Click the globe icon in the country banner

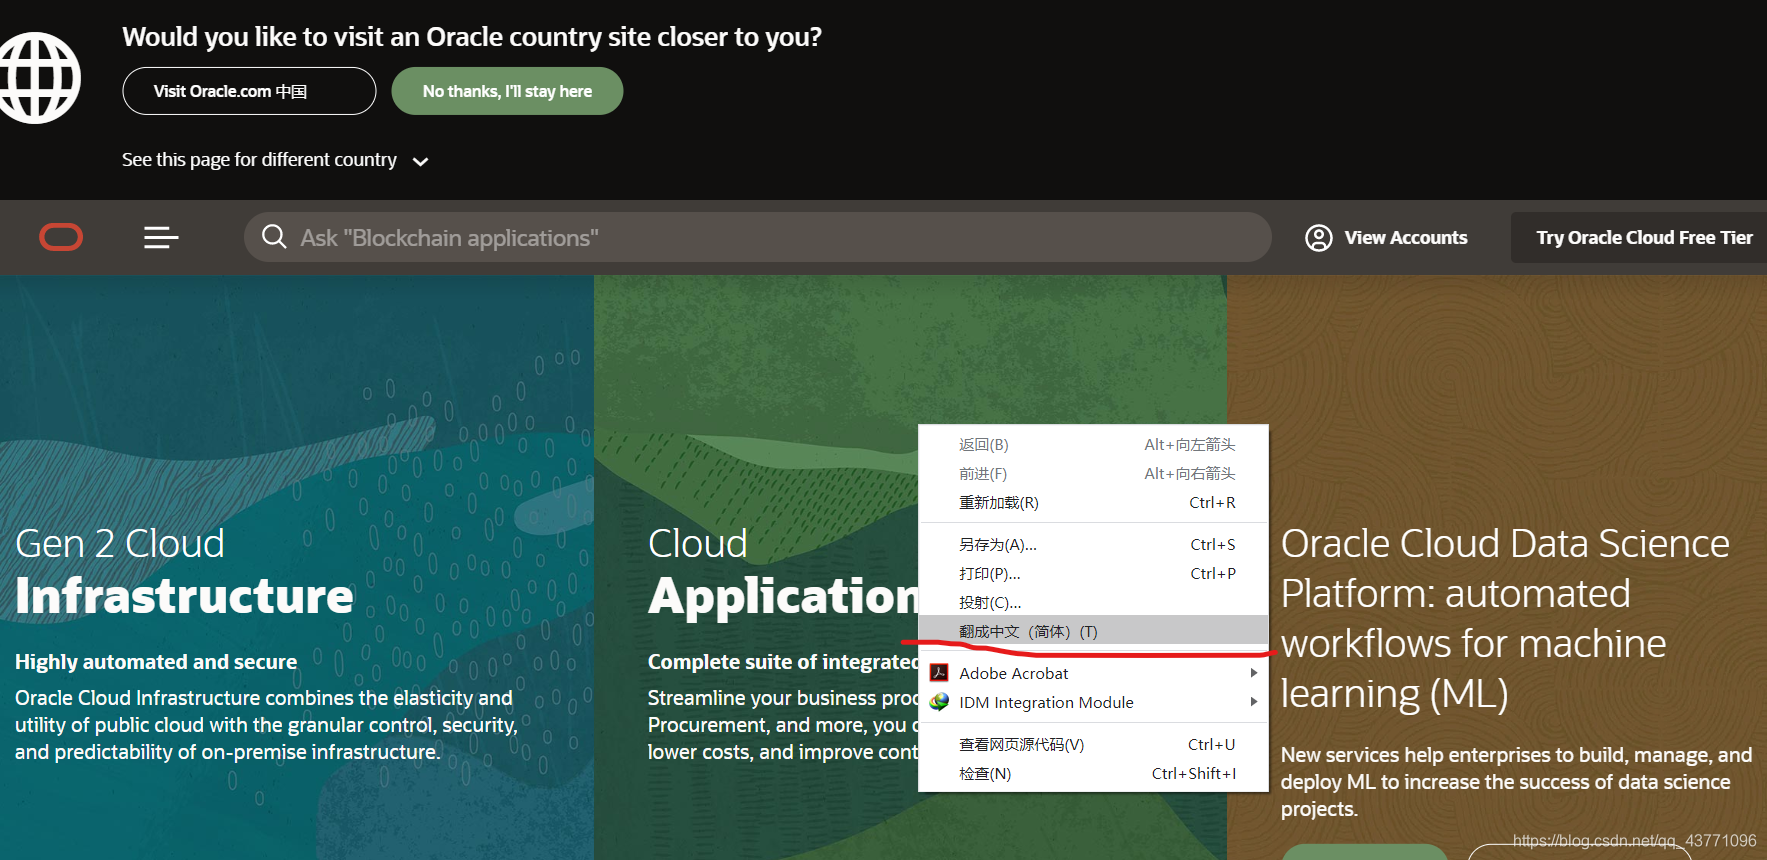38,78
